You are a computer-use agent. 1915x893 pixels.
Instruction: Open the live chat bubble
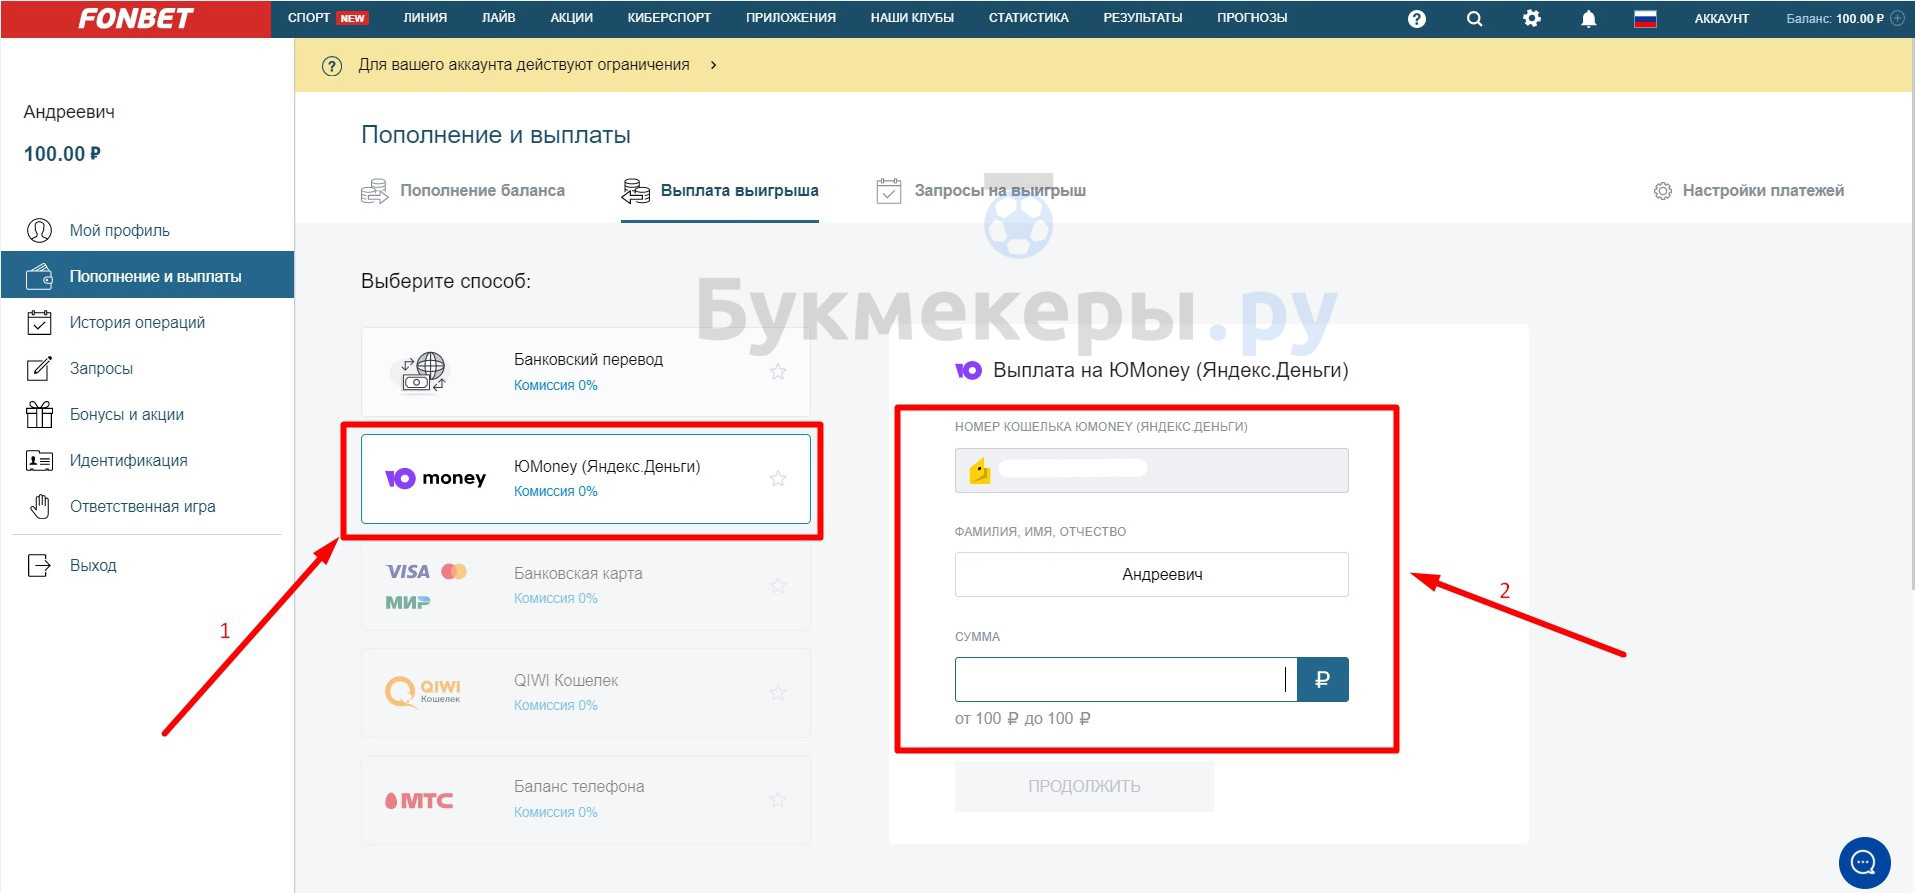(1864, 862)
